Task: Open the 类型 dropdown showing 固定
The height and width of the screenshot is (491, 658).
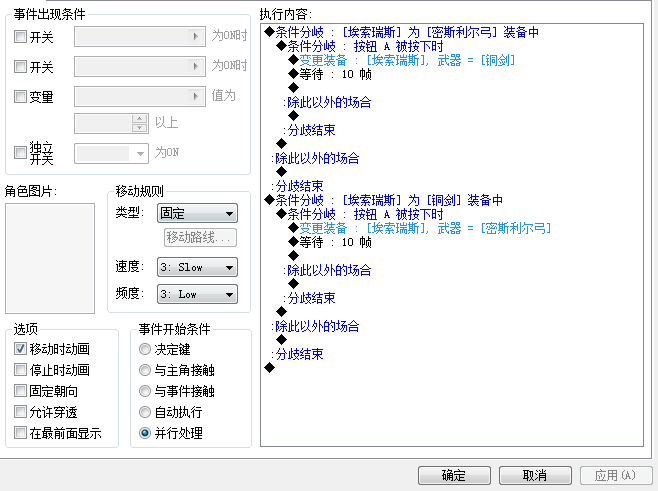Action: pyautogui.click(x=197, y=213)
